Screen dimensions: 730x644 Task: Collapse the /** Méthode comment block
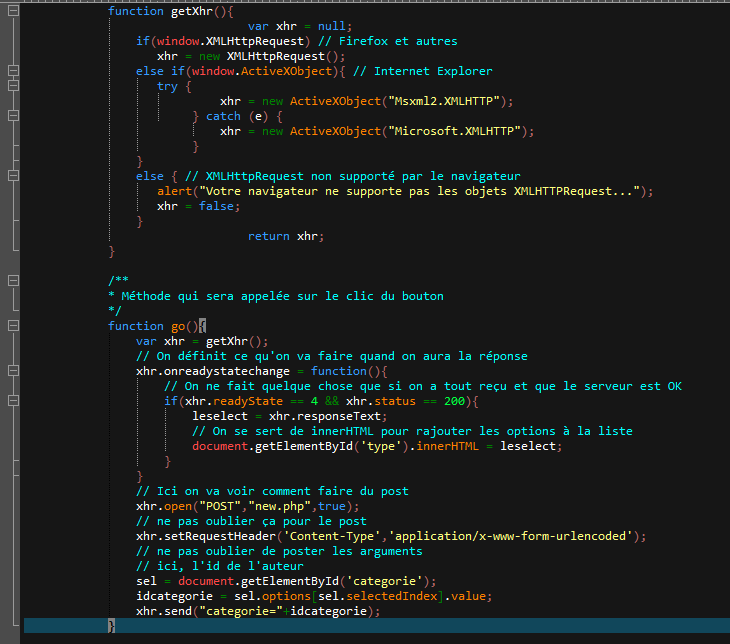click(x=12, y=281)
